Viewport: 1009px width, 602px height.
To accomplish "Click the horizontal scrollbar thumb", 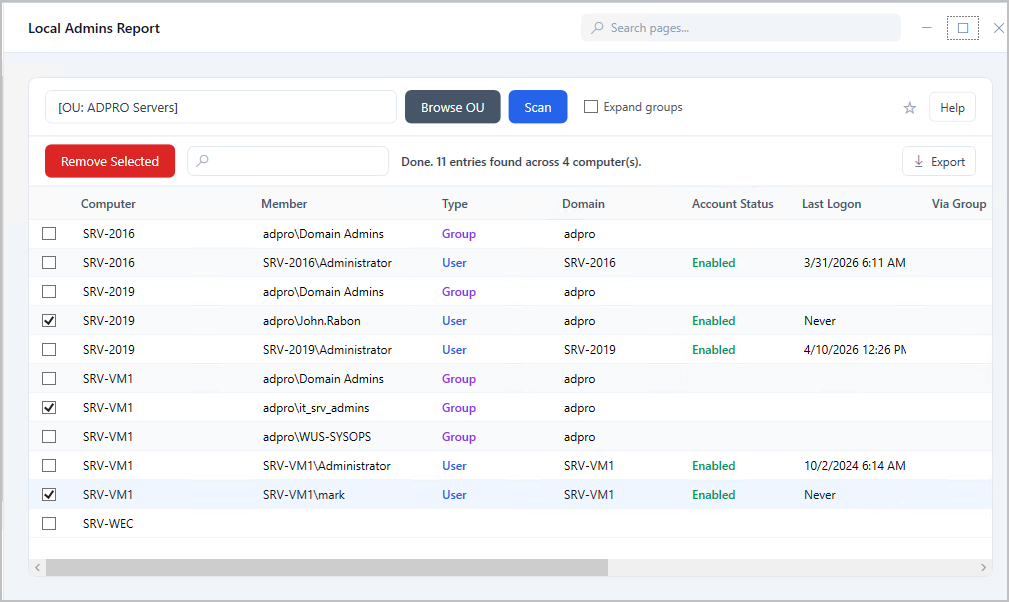I will [x=327, y=567].
